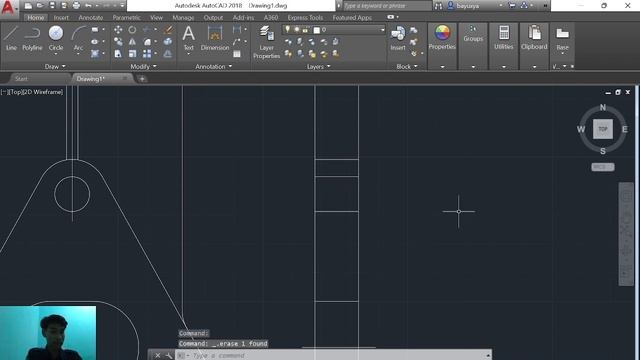
Task: Expand the Annotation panel
Action: (213, 66)
